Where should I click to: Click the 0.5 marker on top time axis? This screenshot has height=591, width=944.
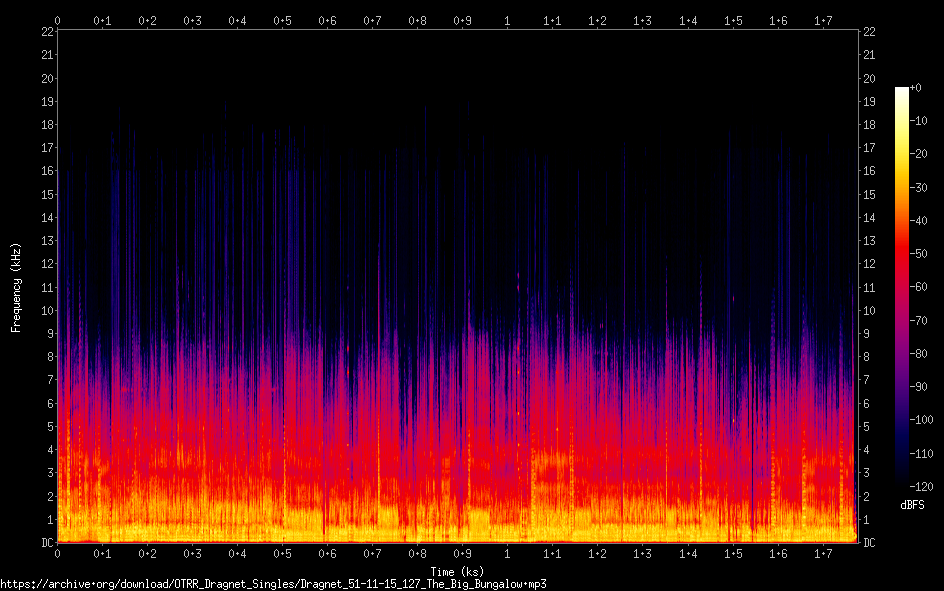[x=283, y=20]
